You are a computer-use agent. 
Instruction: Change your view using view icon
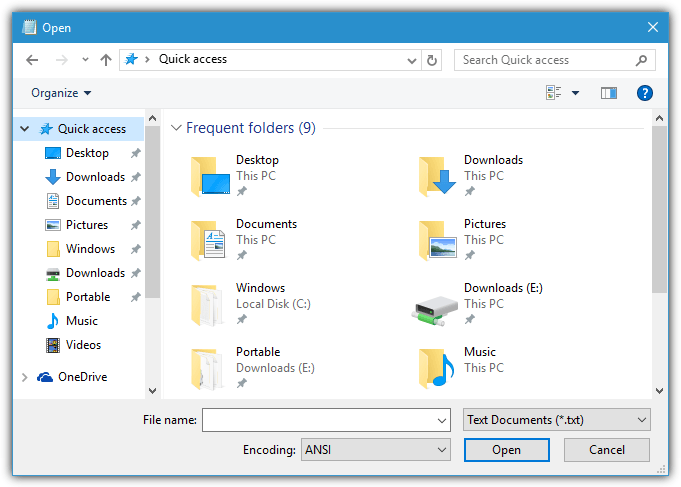pyautogui.click(x=553, y=93)
